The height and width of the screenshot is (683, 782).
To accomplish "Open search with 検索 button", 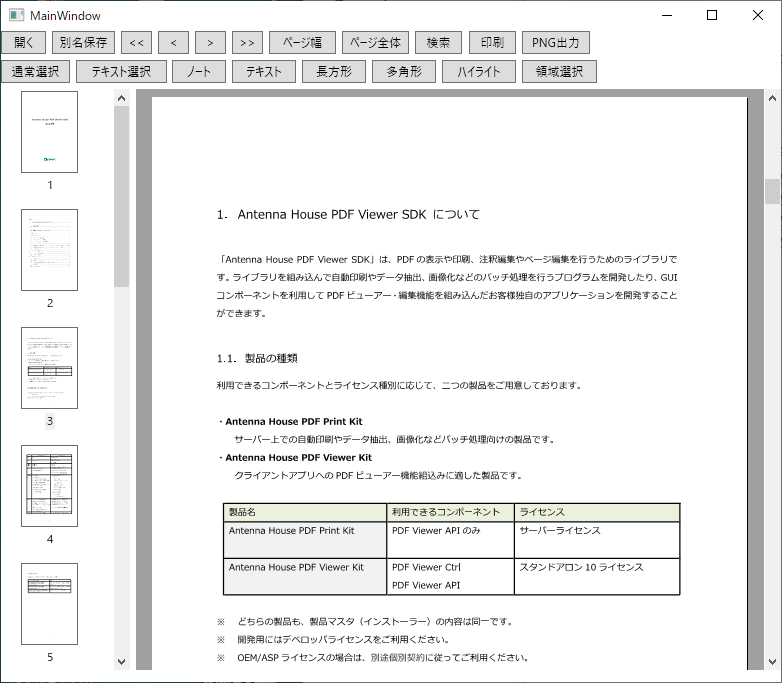I will coord(438,42).
